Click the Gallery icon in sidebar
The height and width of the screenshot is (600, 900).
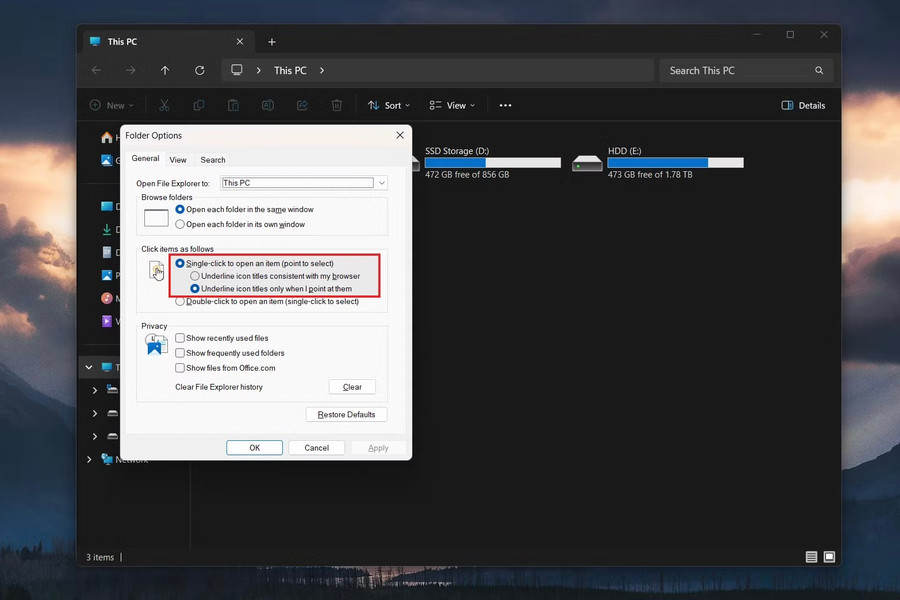(x=107, y=160)
